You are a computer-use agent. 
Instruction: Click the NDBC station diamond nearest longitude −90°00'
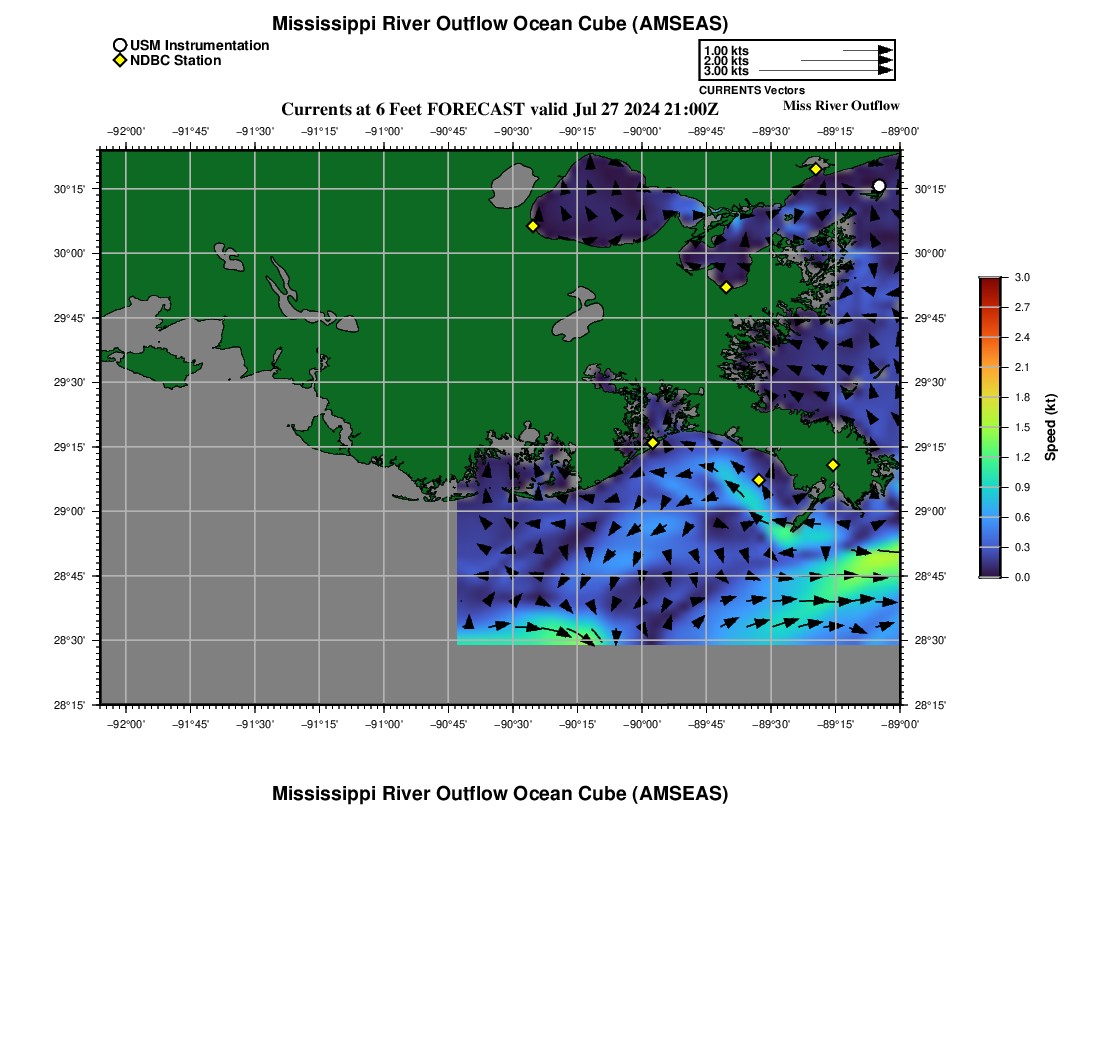tap(653, 443)
